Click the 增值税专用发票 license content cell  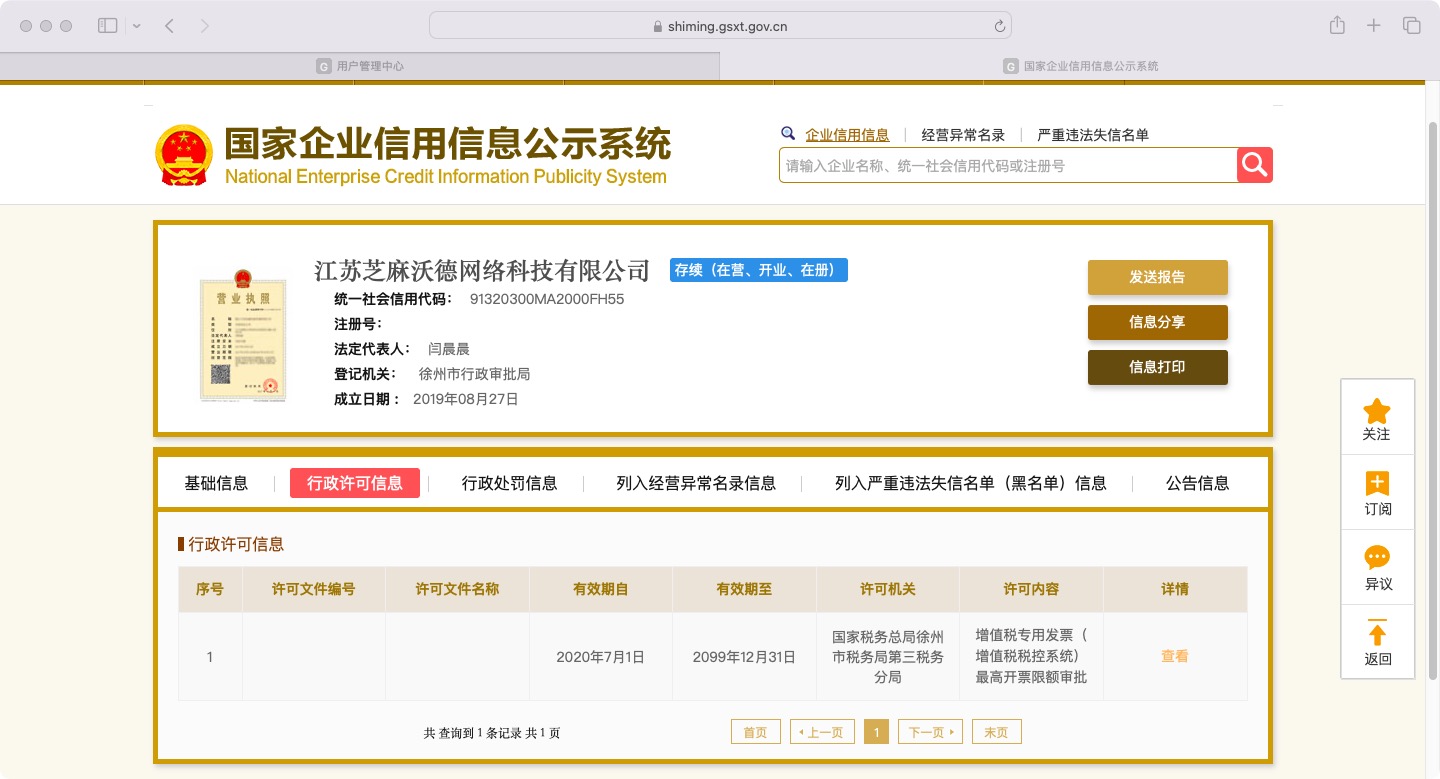(1031, 657)
